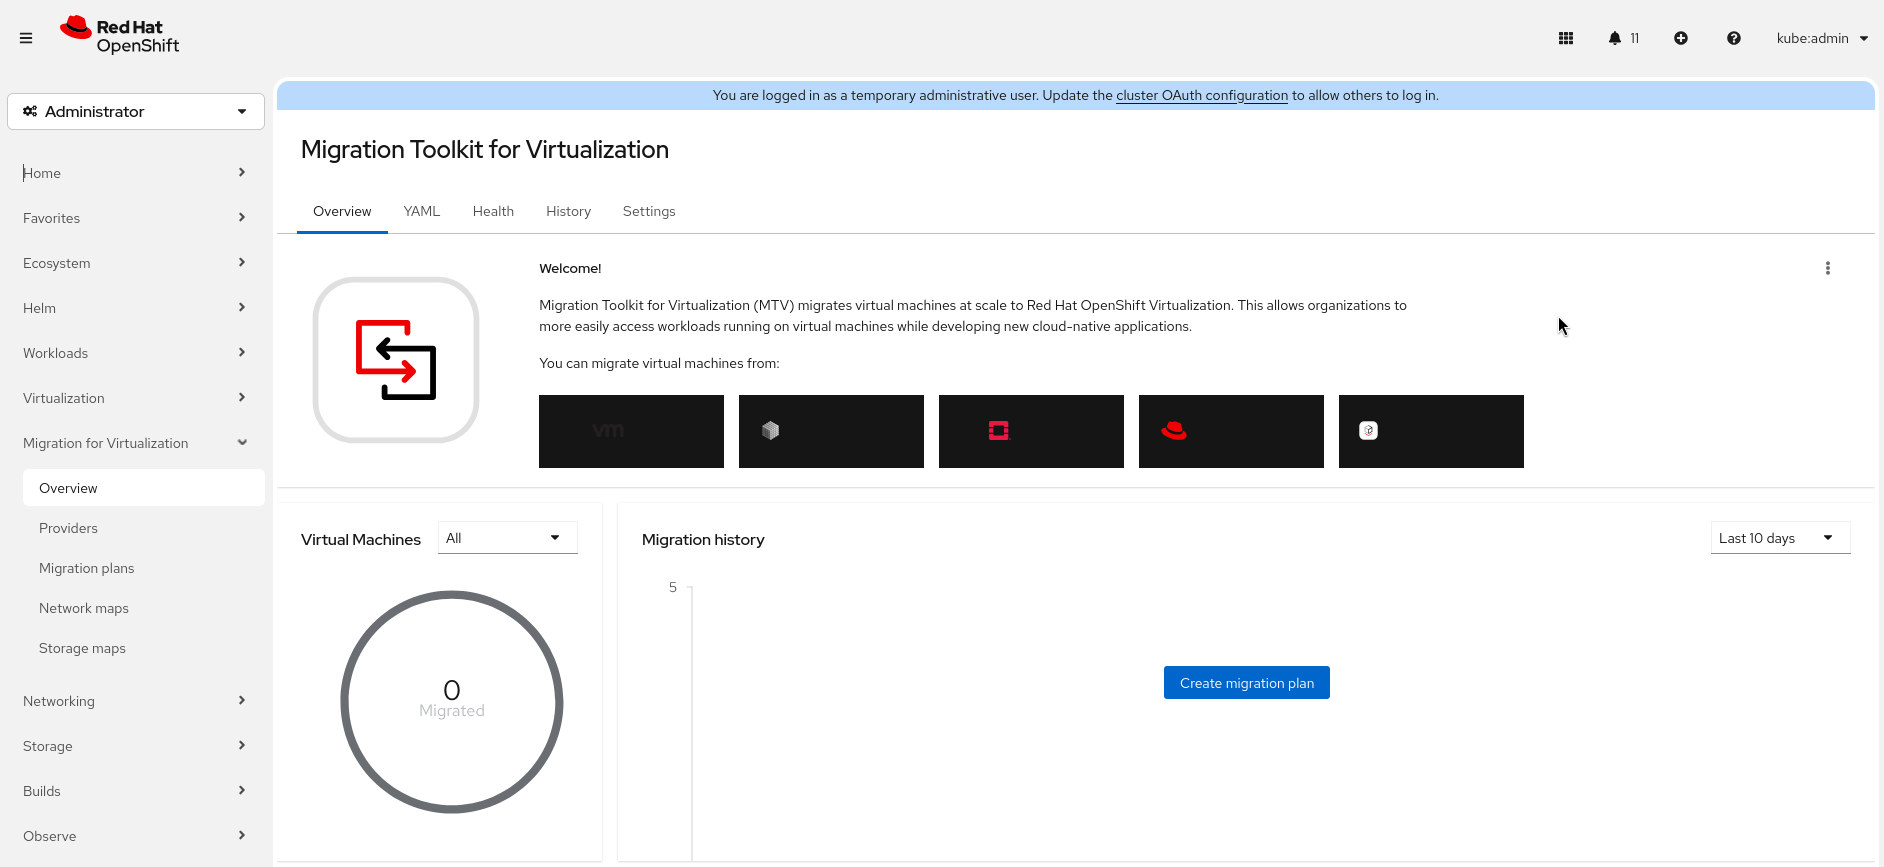Image resolution: width=1884 pixels, height=867 pixels.
Task: Switch to the YAML tab
Action: click(422, 211)
